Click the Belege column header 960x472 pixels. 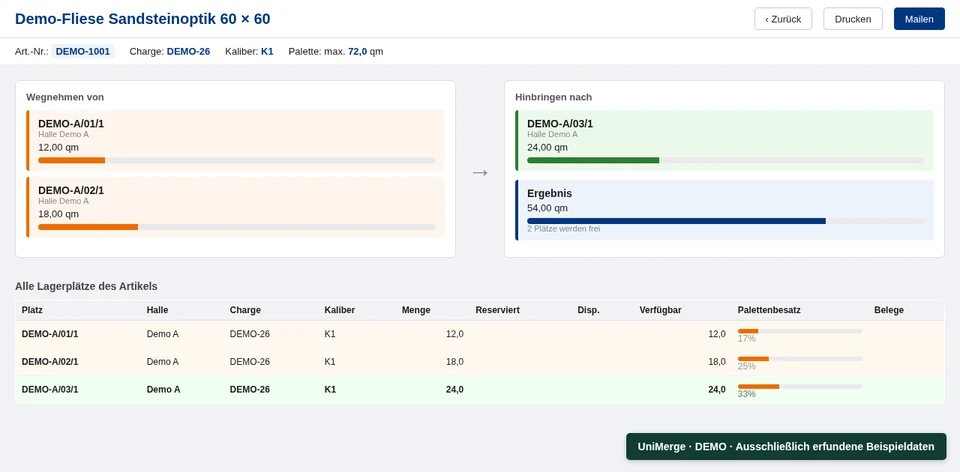889,310
